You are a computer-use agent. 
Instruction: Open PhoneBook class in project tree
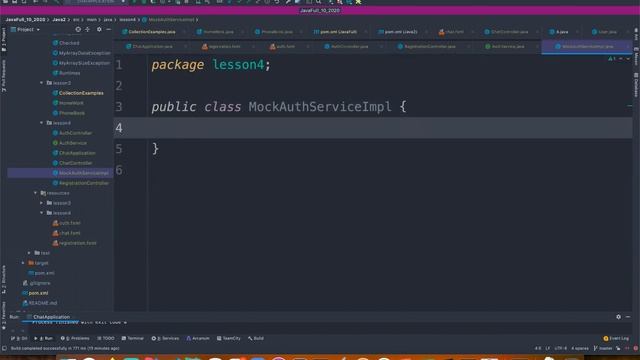(x=69, y=113)
